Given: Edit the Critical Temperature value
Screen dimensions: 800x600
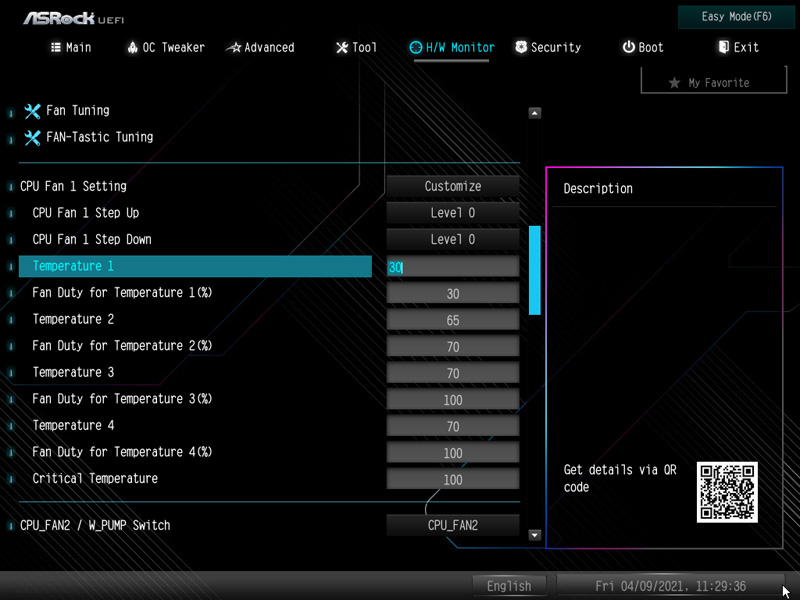Looking at the screenshot, I should (453, 479).
